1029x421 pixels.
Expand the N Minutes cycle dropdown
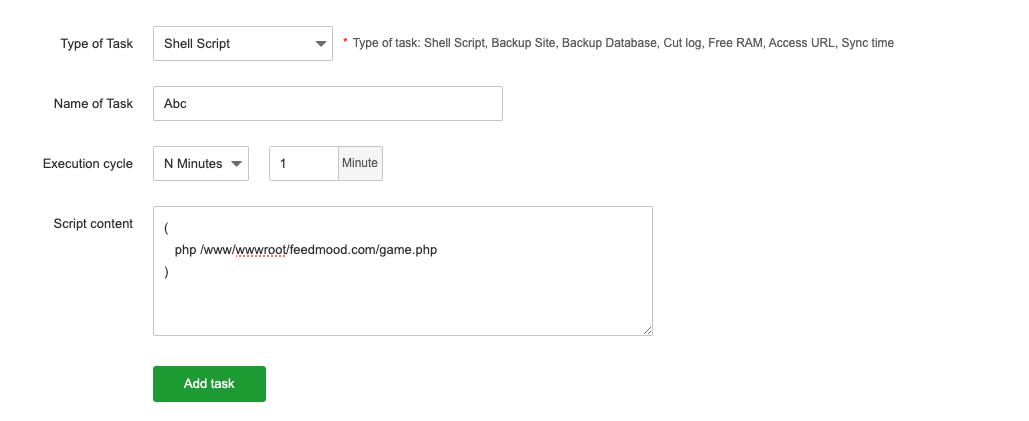pyautogui.click(x=200, y=164)
